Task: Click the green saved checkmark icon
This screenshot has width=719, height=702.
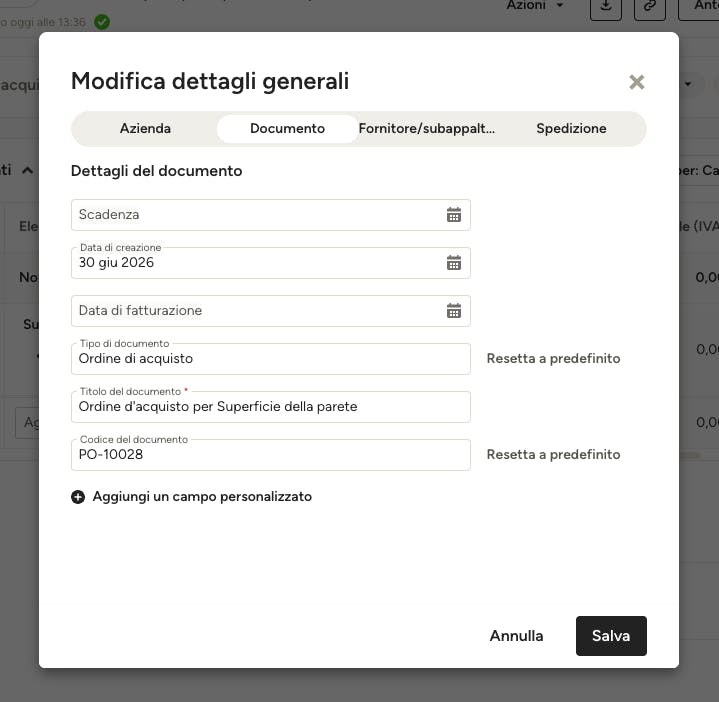Action: click(102, 22)
